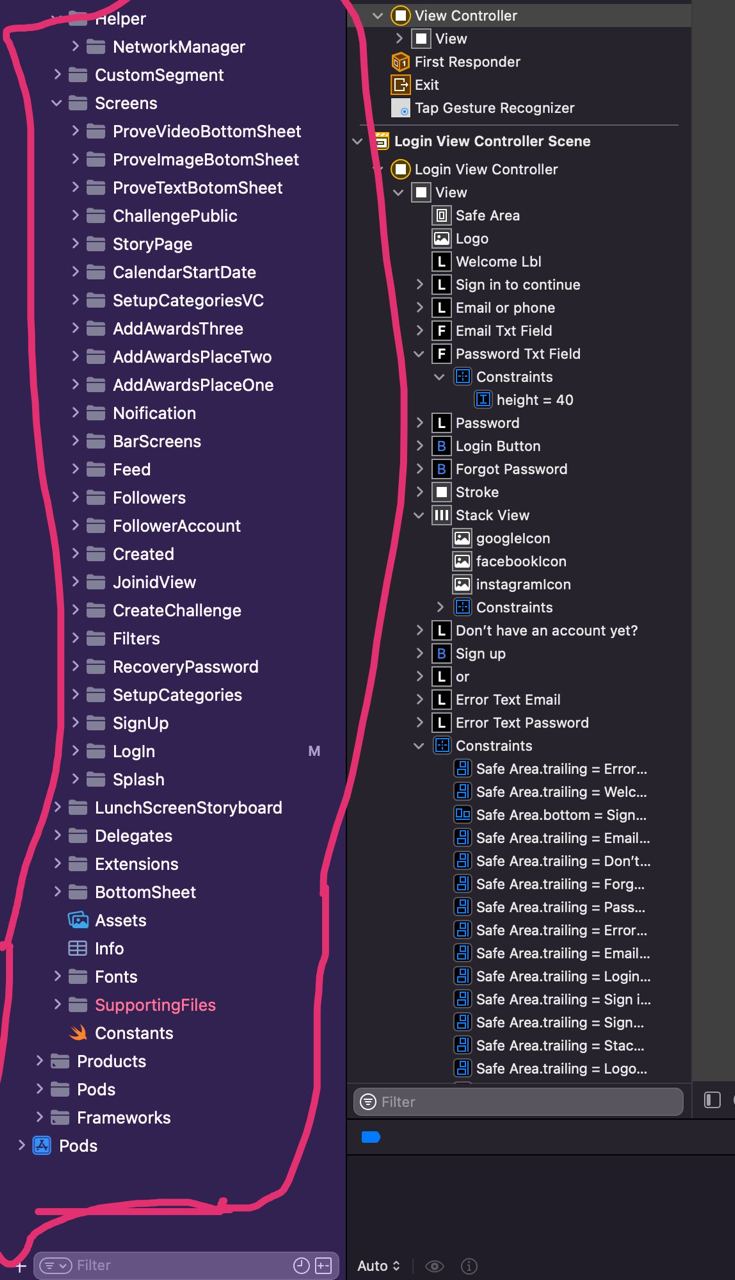Select the RecoveryPassword folder
Screen dimensions: 735x1280
[185, 667]
